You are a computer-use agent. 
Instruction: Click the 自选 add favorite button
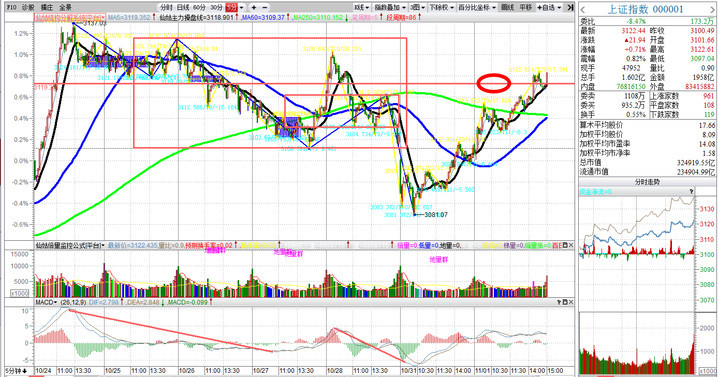[549, 7]
